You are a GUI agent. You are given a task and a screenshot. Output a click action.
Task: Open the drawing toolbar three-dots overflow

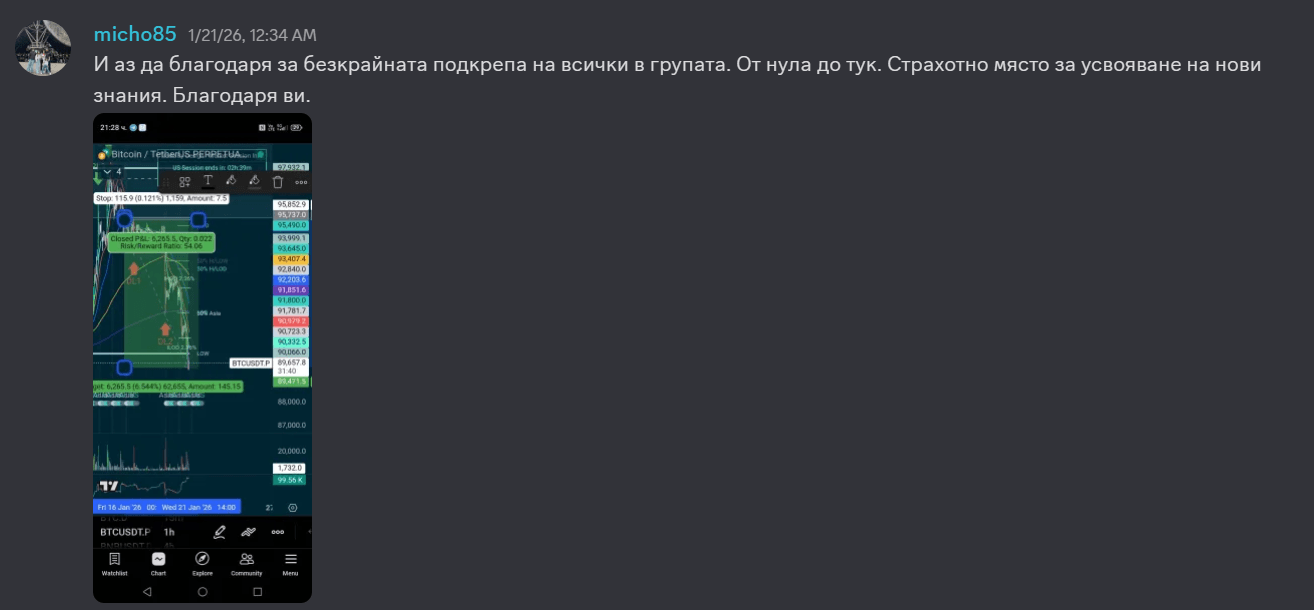point(301,182)
